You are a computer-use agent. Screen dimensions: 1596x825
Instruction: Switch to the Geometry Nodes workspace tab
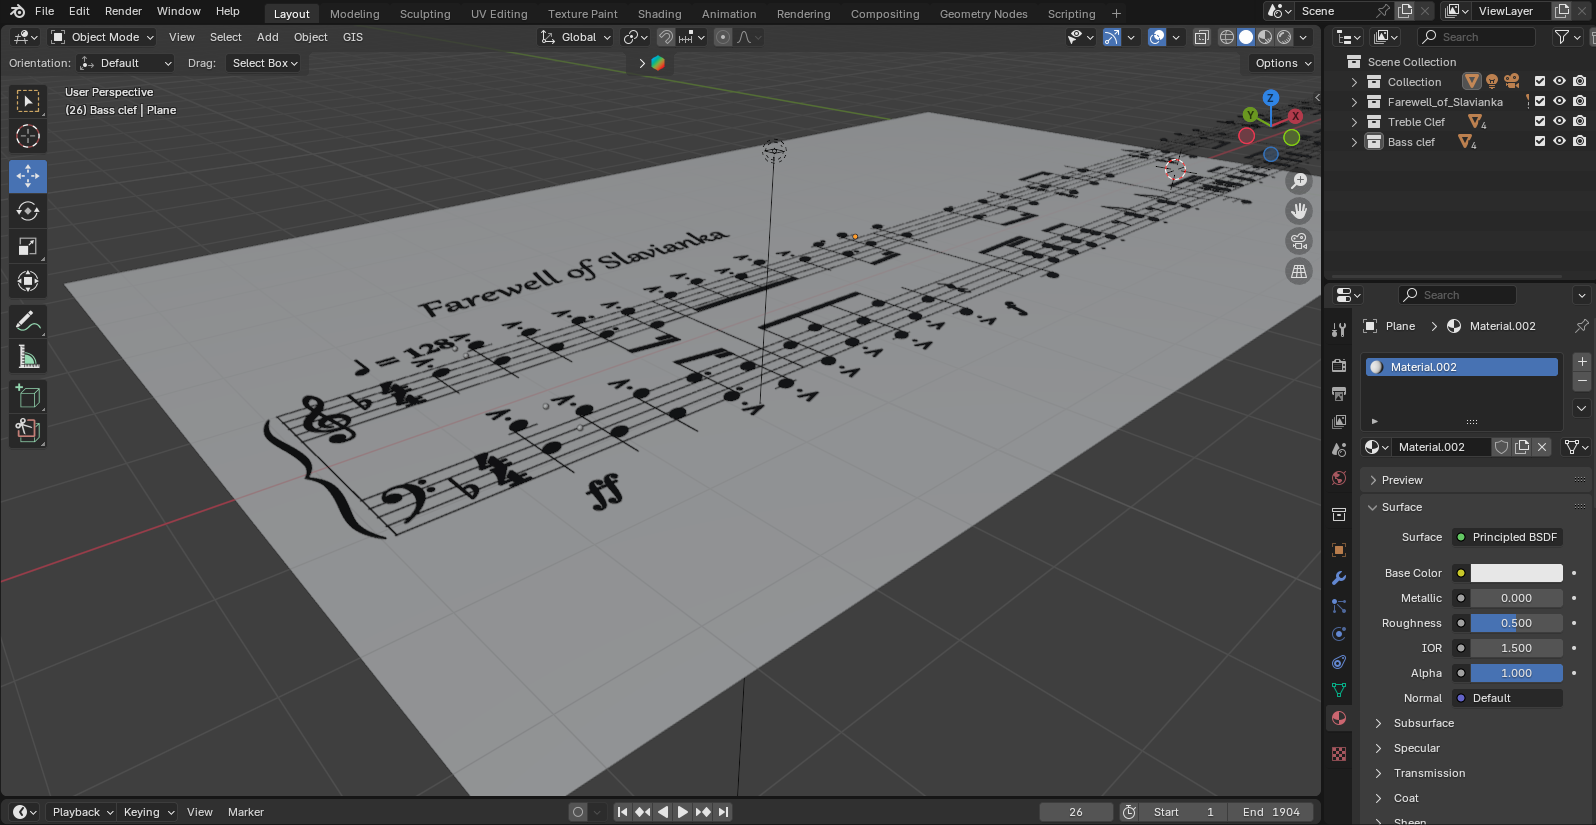[983, 14]
